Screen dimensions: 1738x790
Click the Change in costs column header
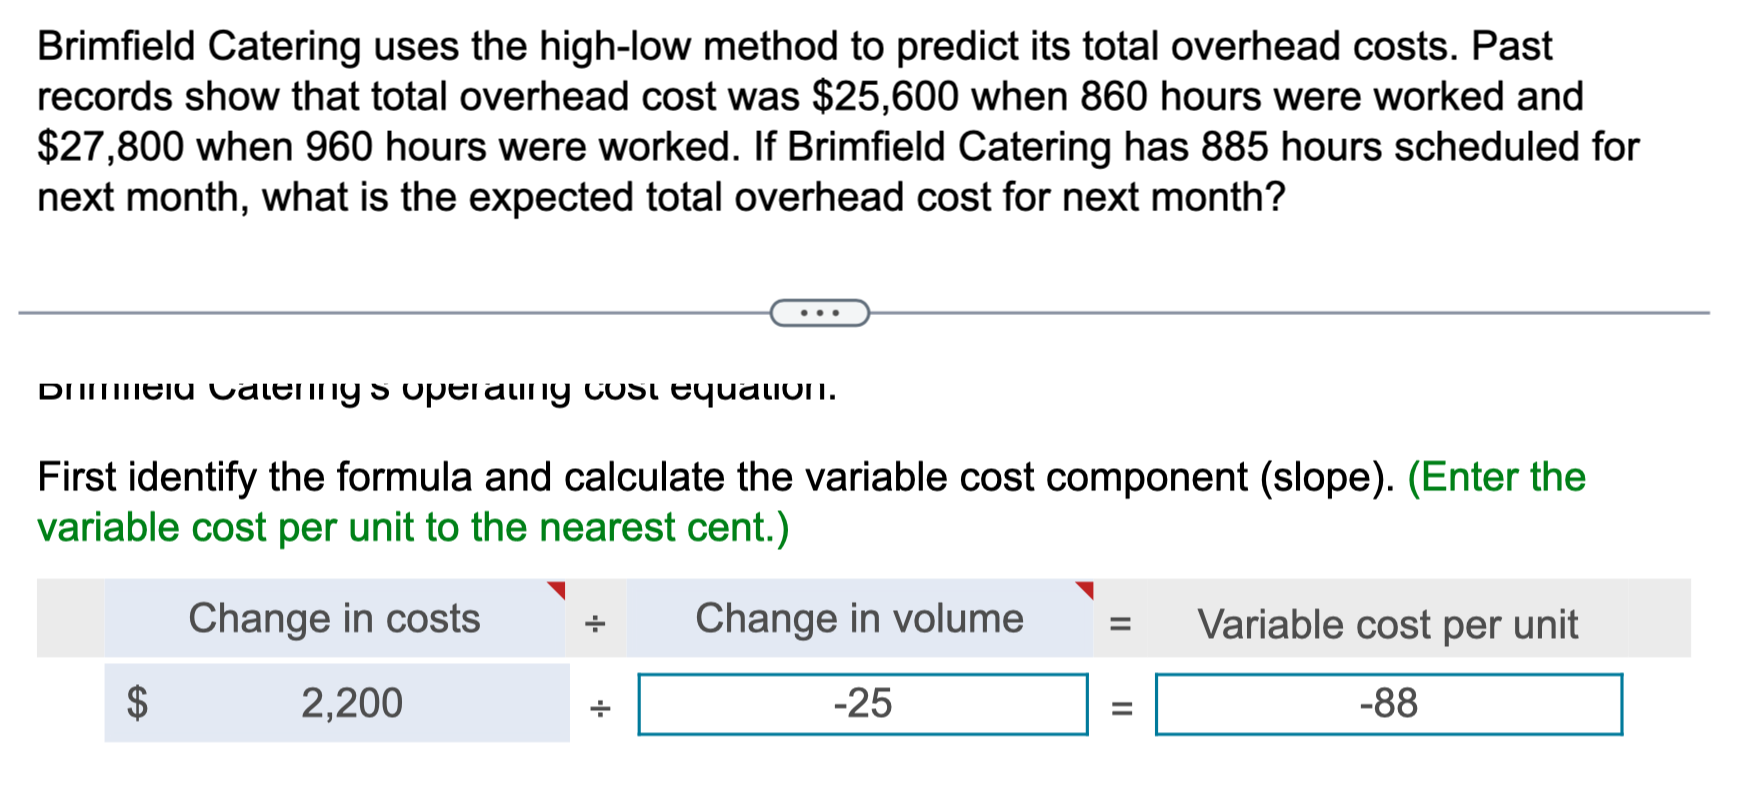point(334,619)
